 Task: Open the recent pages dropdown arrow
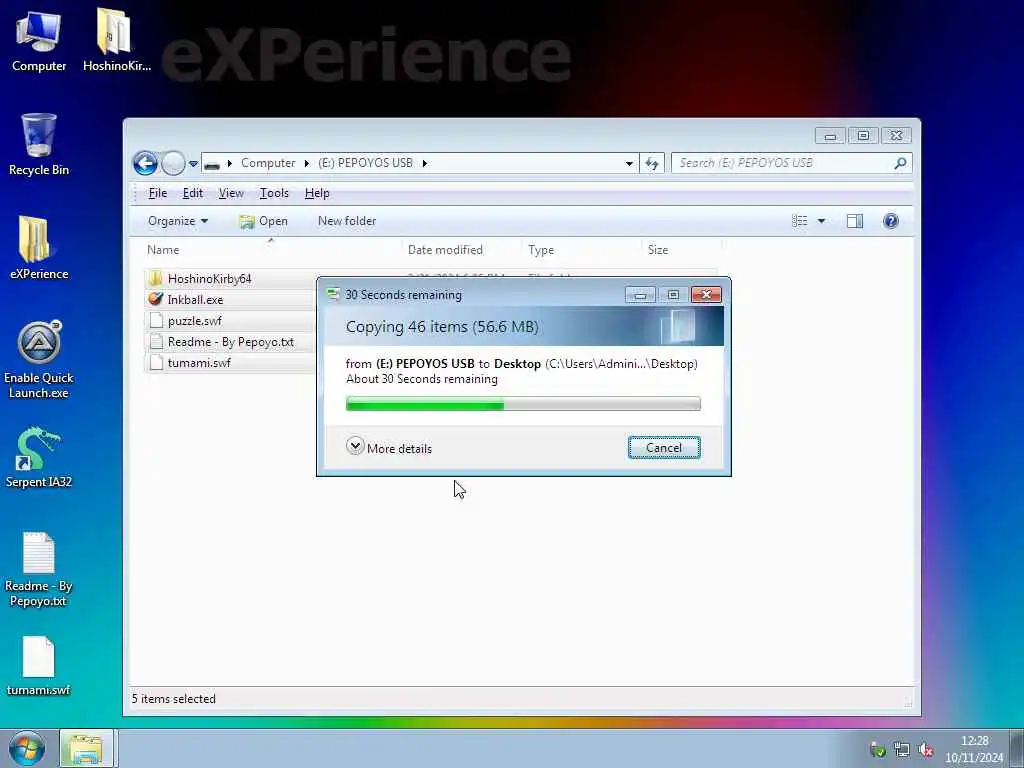(193, 164)
